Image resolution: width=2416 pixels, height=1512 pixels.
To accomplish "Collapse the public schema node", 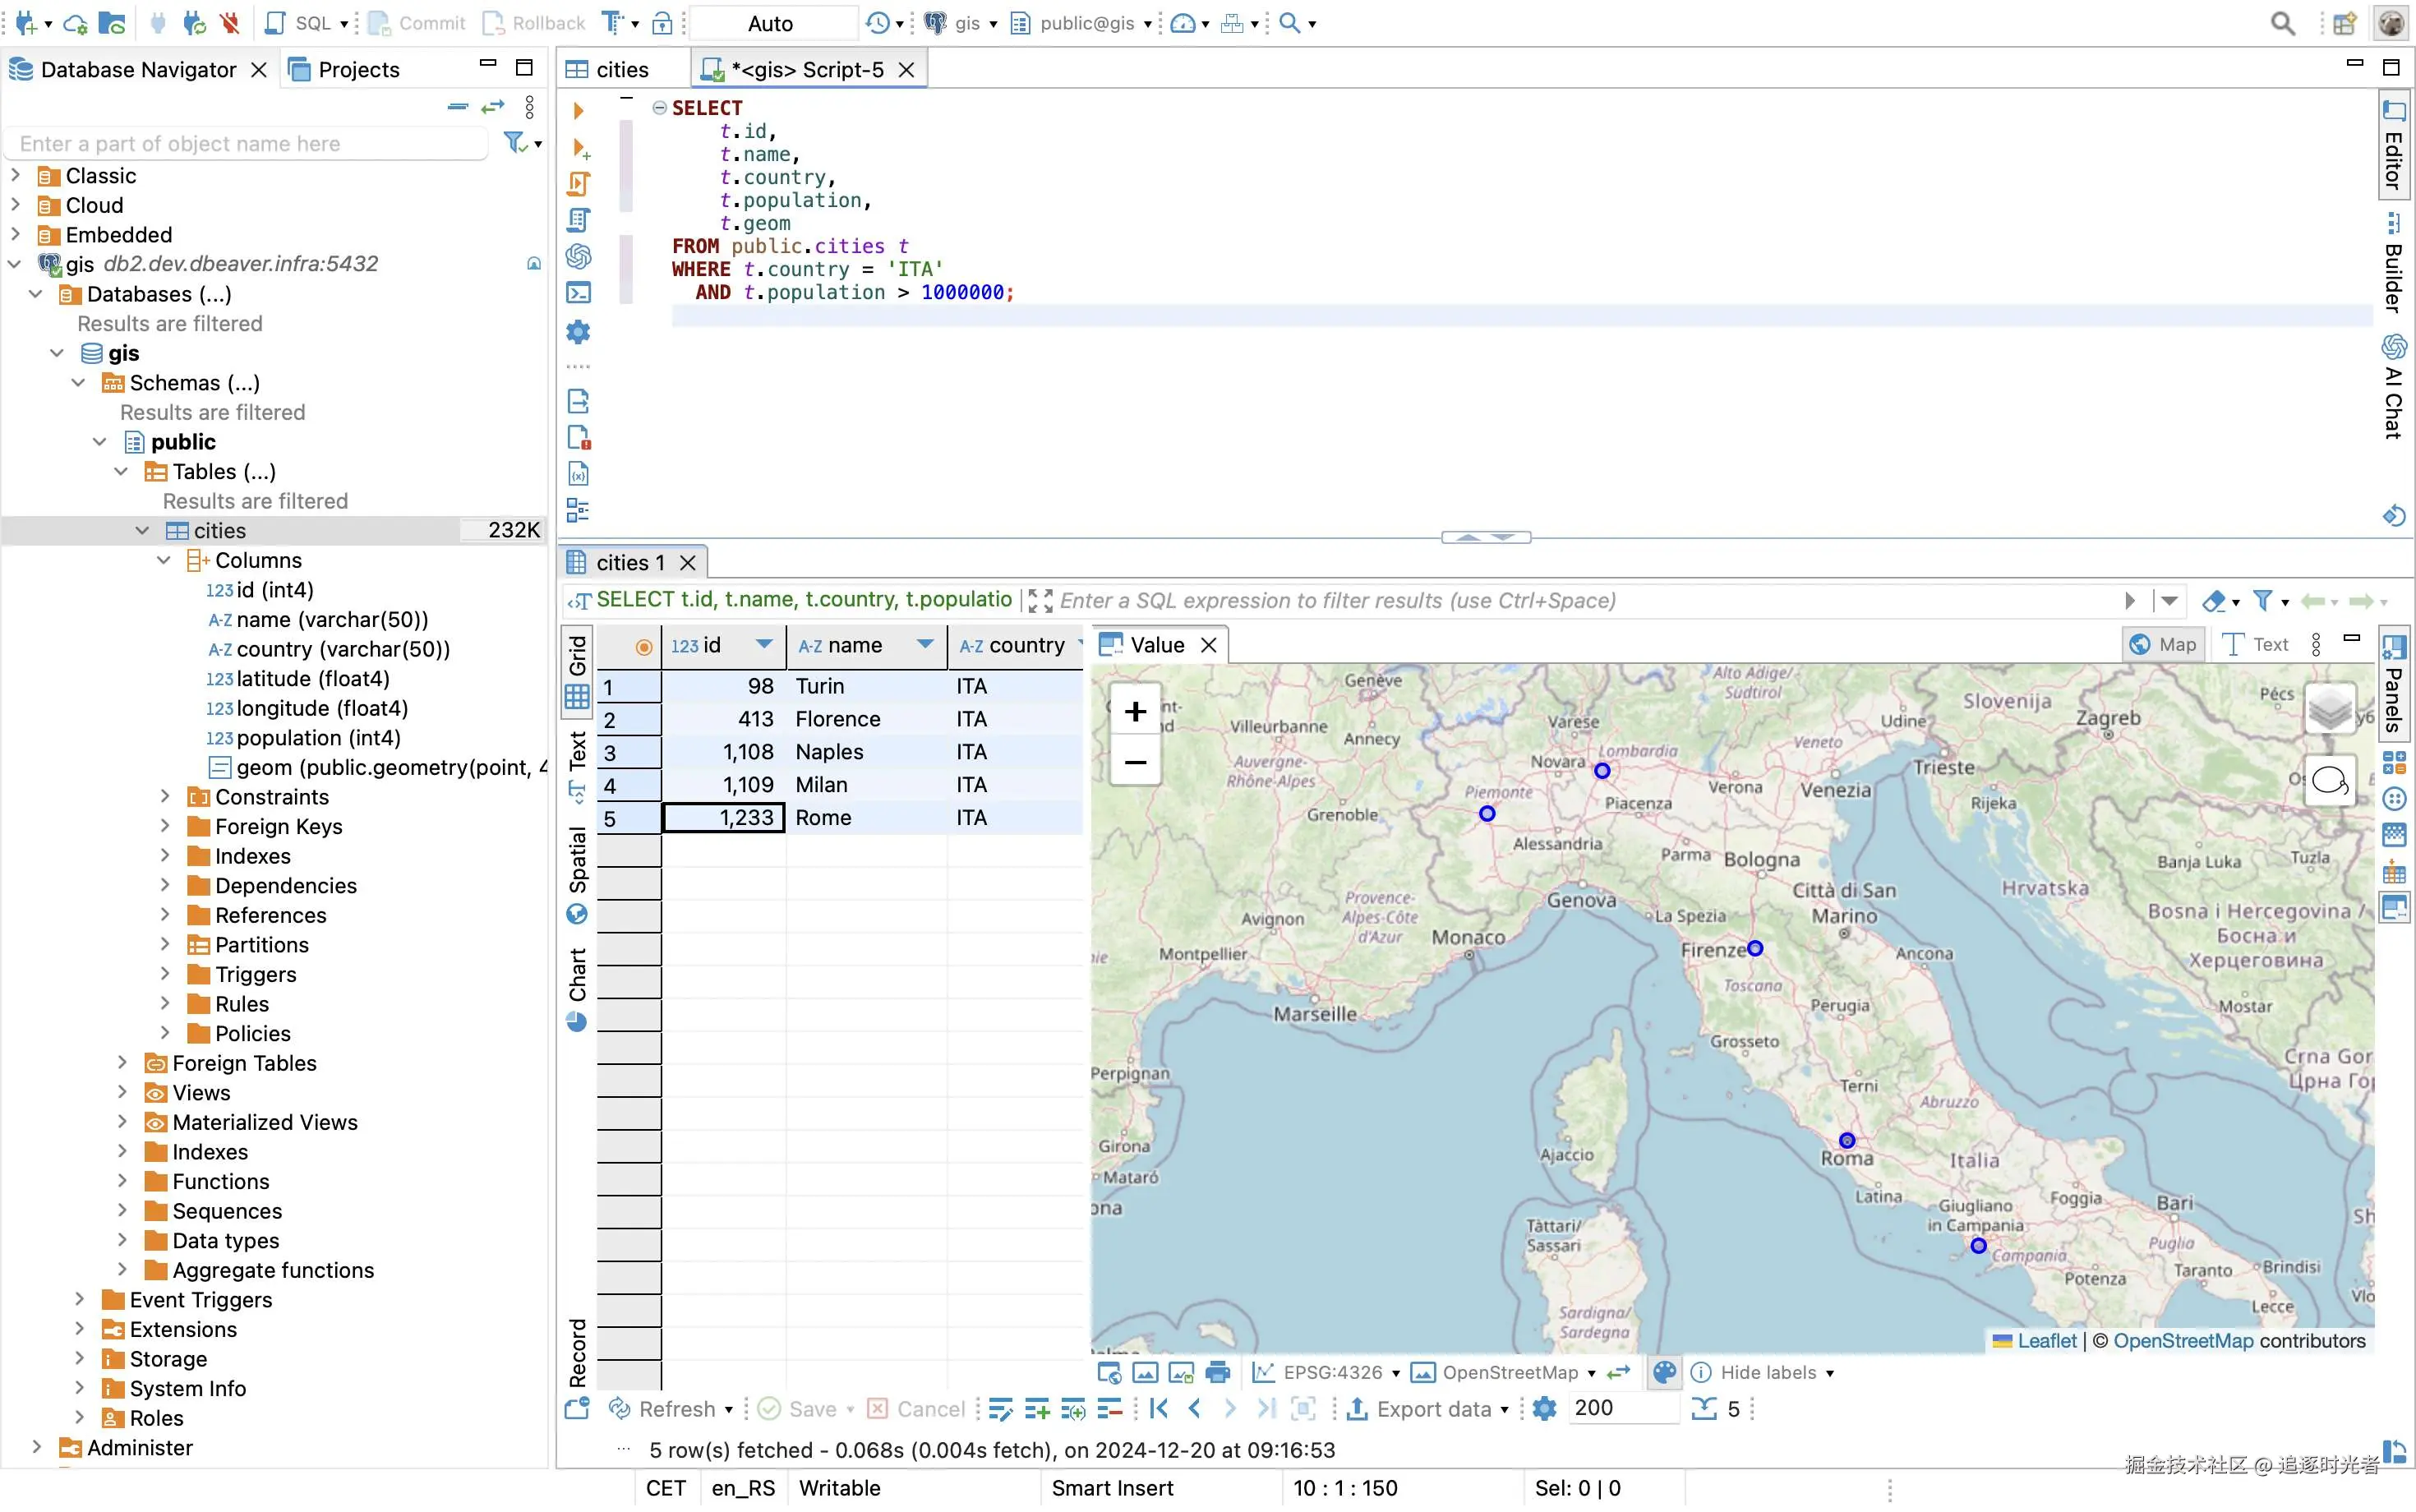I will click(100, 442).
